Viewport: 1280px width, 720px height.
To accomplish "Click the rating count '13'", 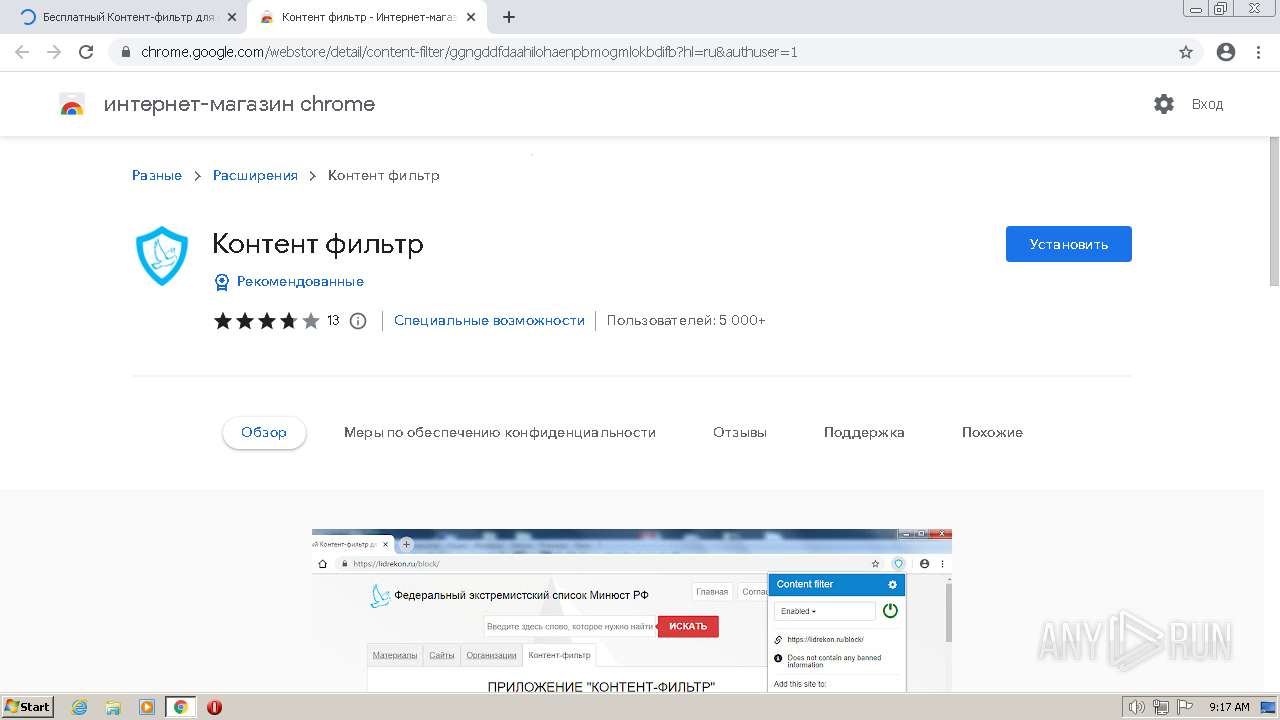I will click(333, 321).
